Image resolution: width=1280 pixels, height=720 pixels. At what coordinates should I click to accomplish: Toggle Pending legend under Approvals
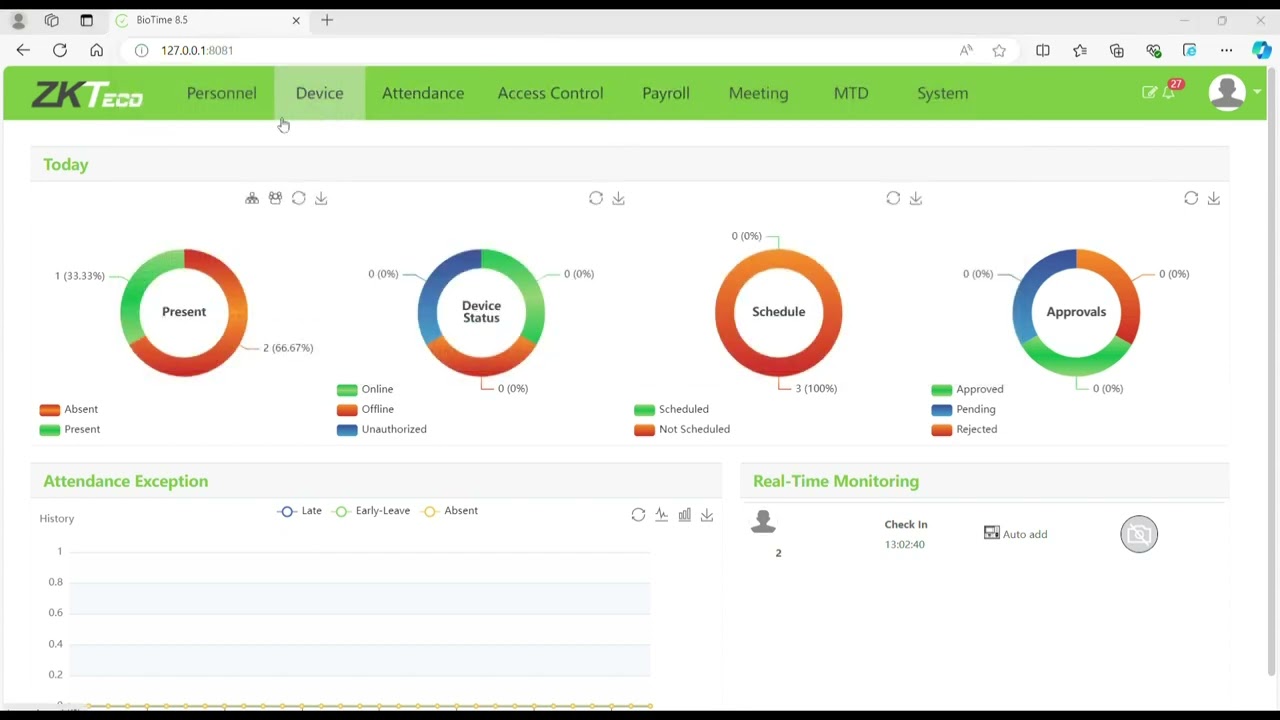tap(963, 409)
